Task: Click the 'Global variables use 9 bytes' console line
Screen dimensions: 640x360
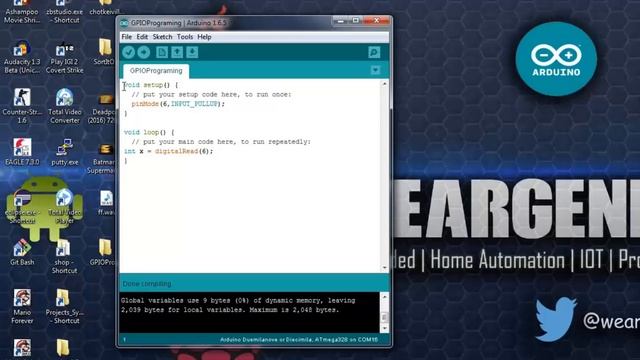Action: point(238,300)
